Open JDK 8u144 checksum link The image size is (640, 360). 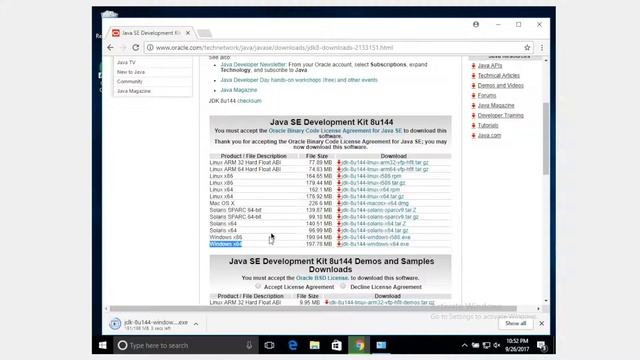click(249, 101)
